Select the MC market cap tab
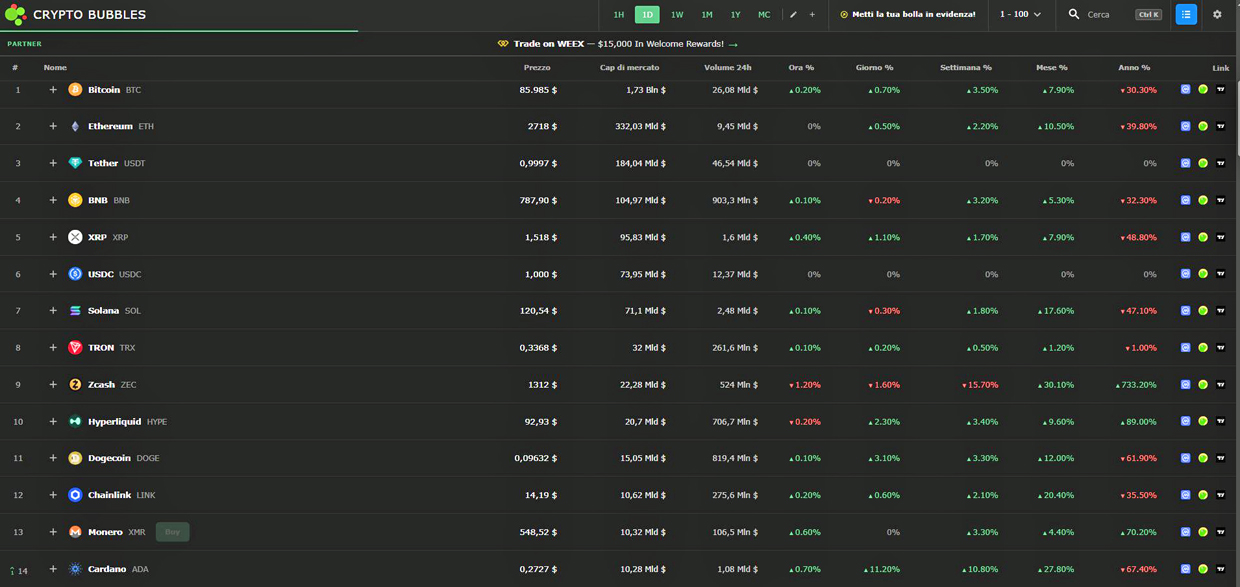This screenshot has width=1240, height=587. click(x=764, y=15)
